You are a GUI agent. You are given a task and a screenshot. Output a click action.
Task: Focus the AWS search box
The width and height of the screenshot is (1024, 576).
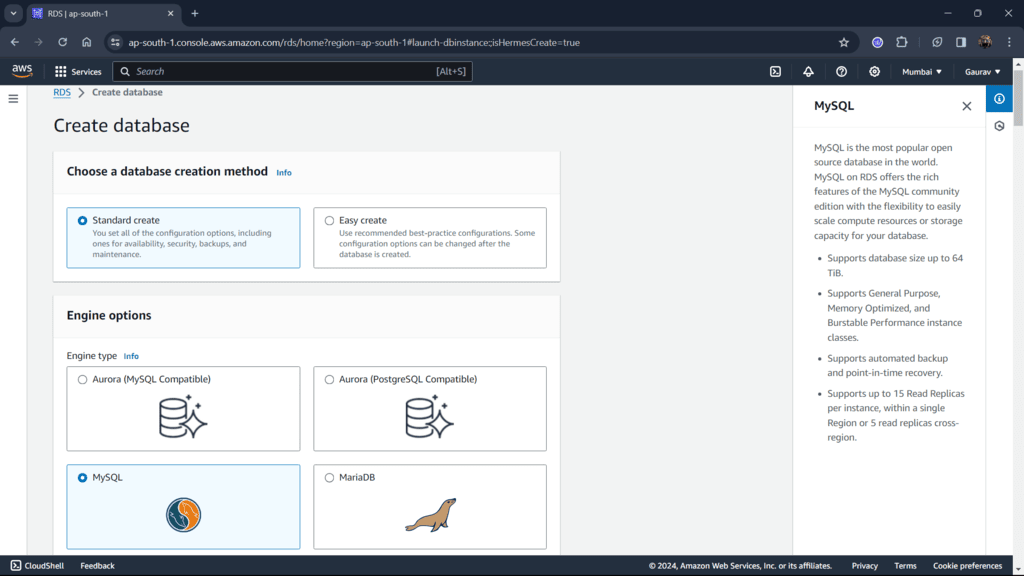293,71
